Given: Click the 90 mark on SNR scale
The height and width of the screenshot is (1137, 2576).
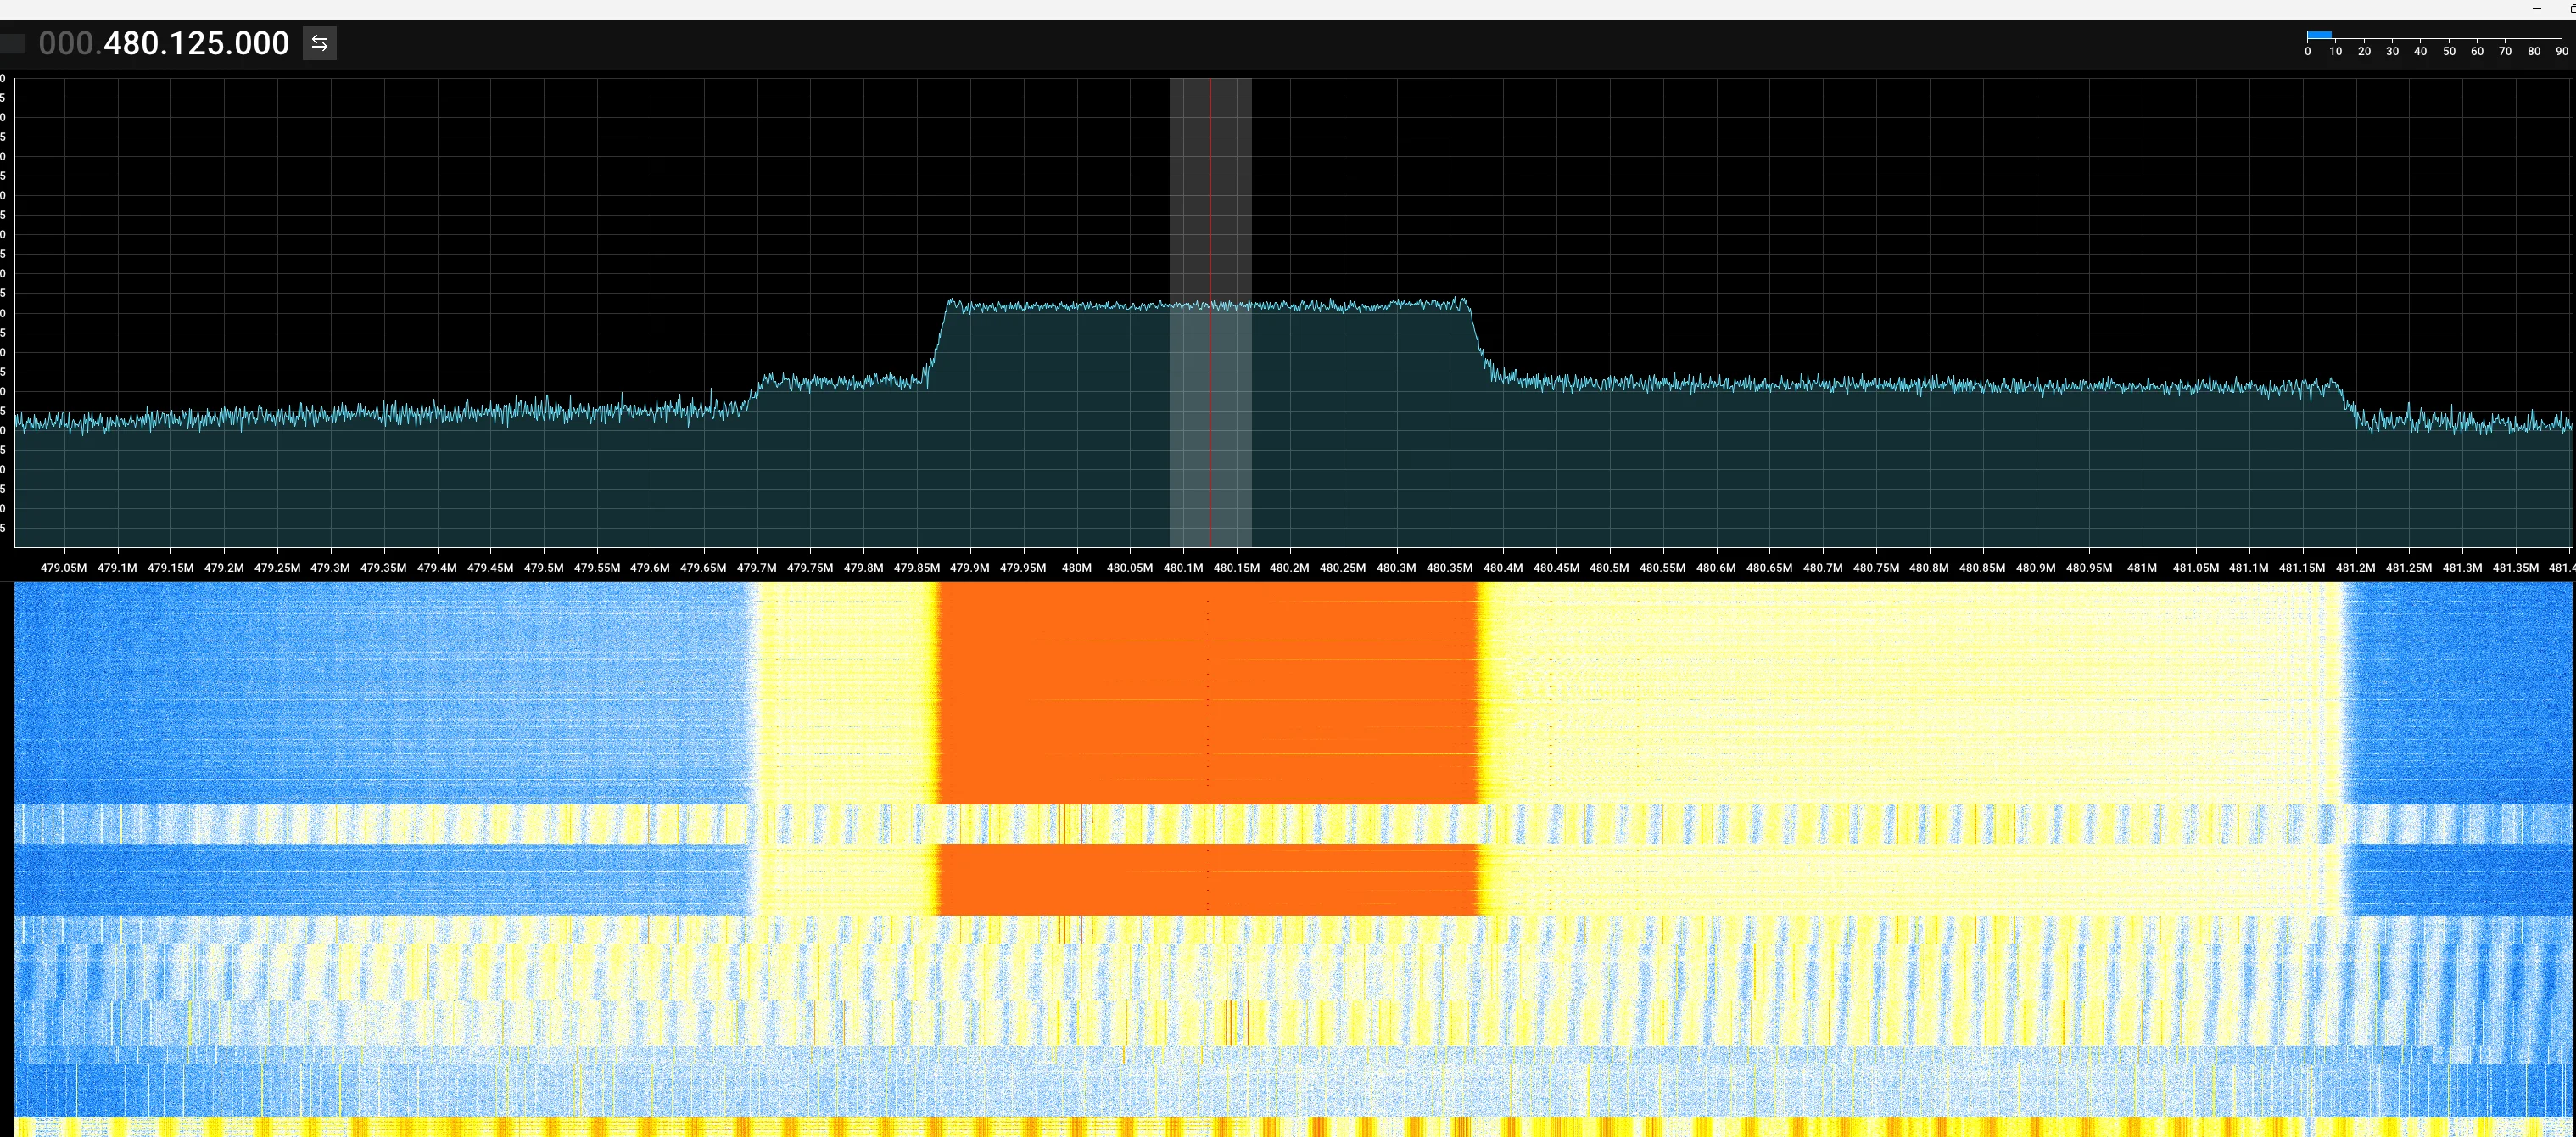Looking at the screenshot, I should (x=2561, y=51).
